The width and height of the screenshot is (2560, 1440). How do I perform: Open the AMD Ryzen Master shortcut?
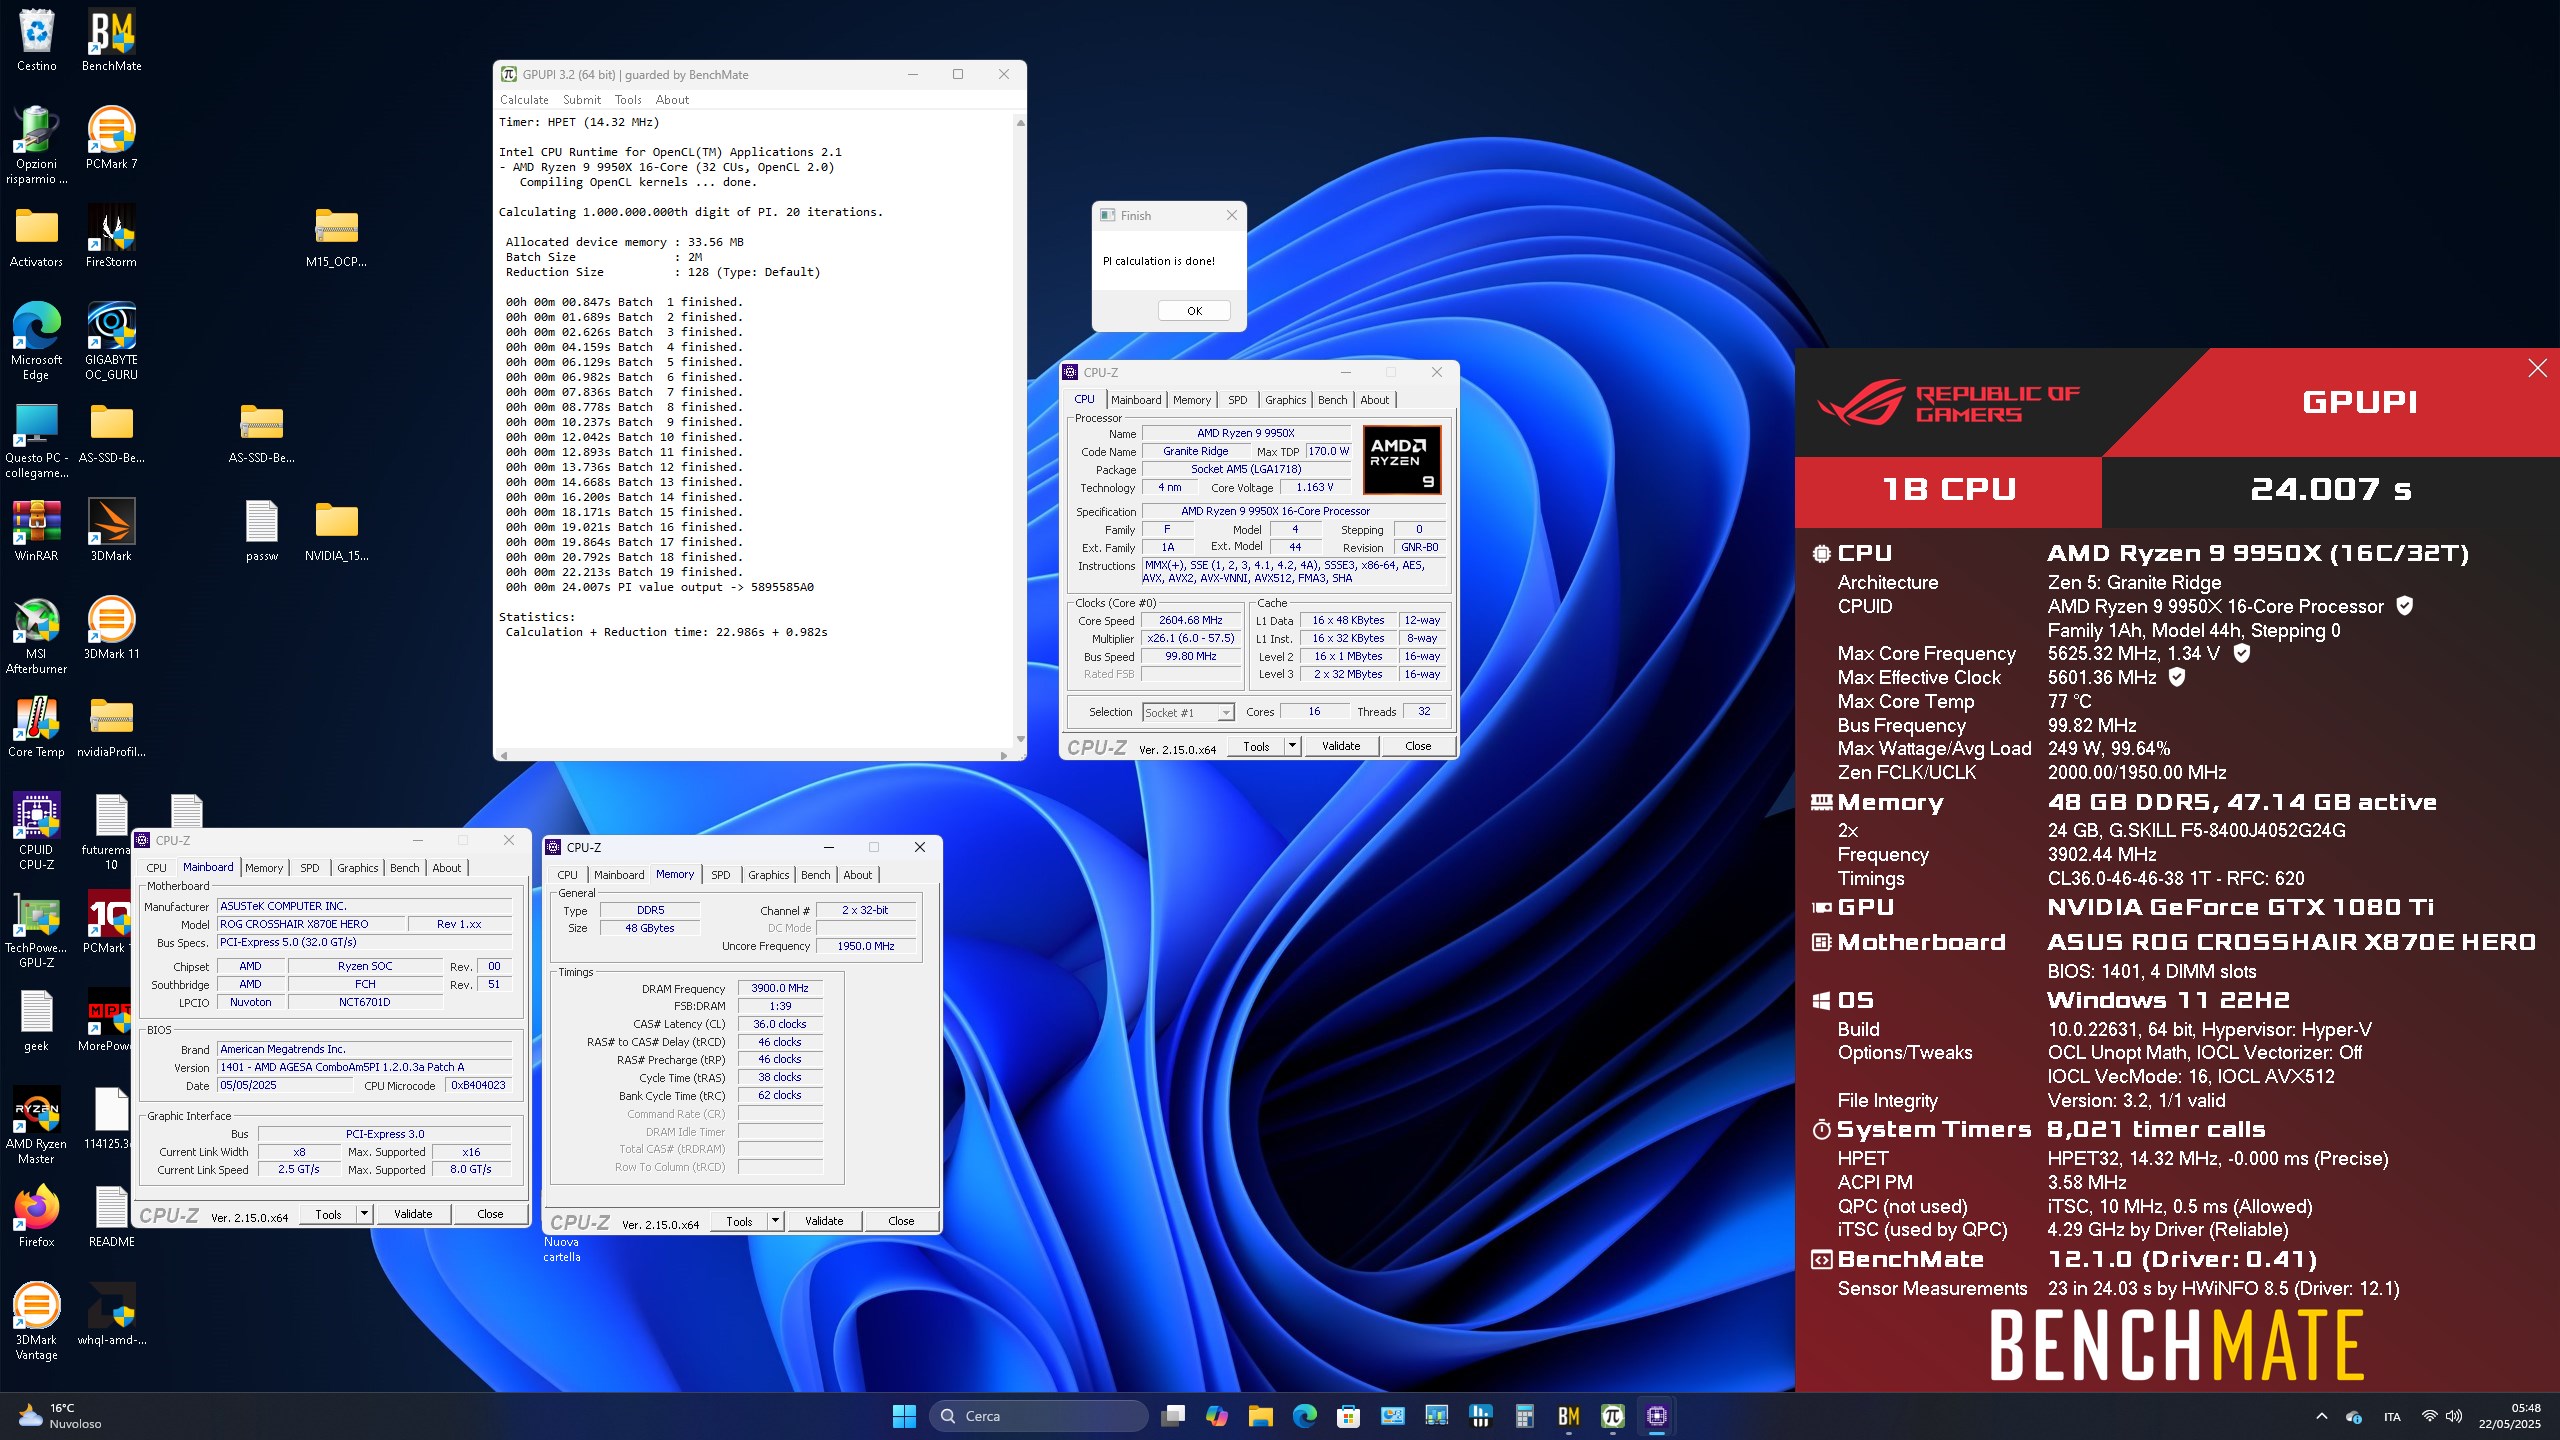tap(36, 1125)
